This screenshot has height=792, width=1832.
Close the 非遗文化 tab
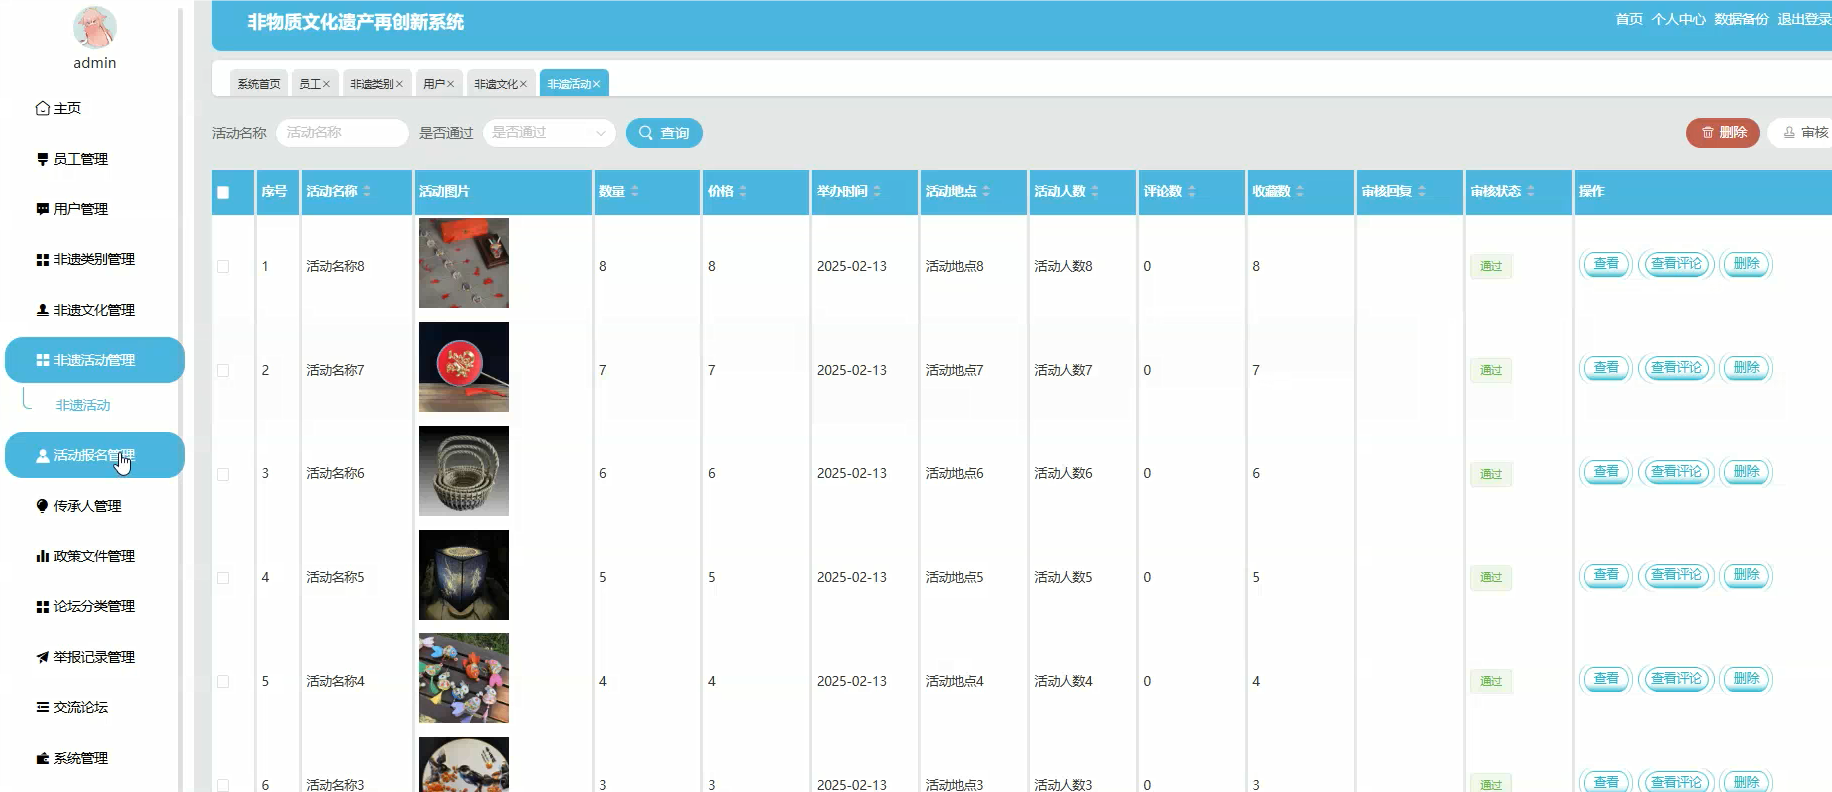523,84
